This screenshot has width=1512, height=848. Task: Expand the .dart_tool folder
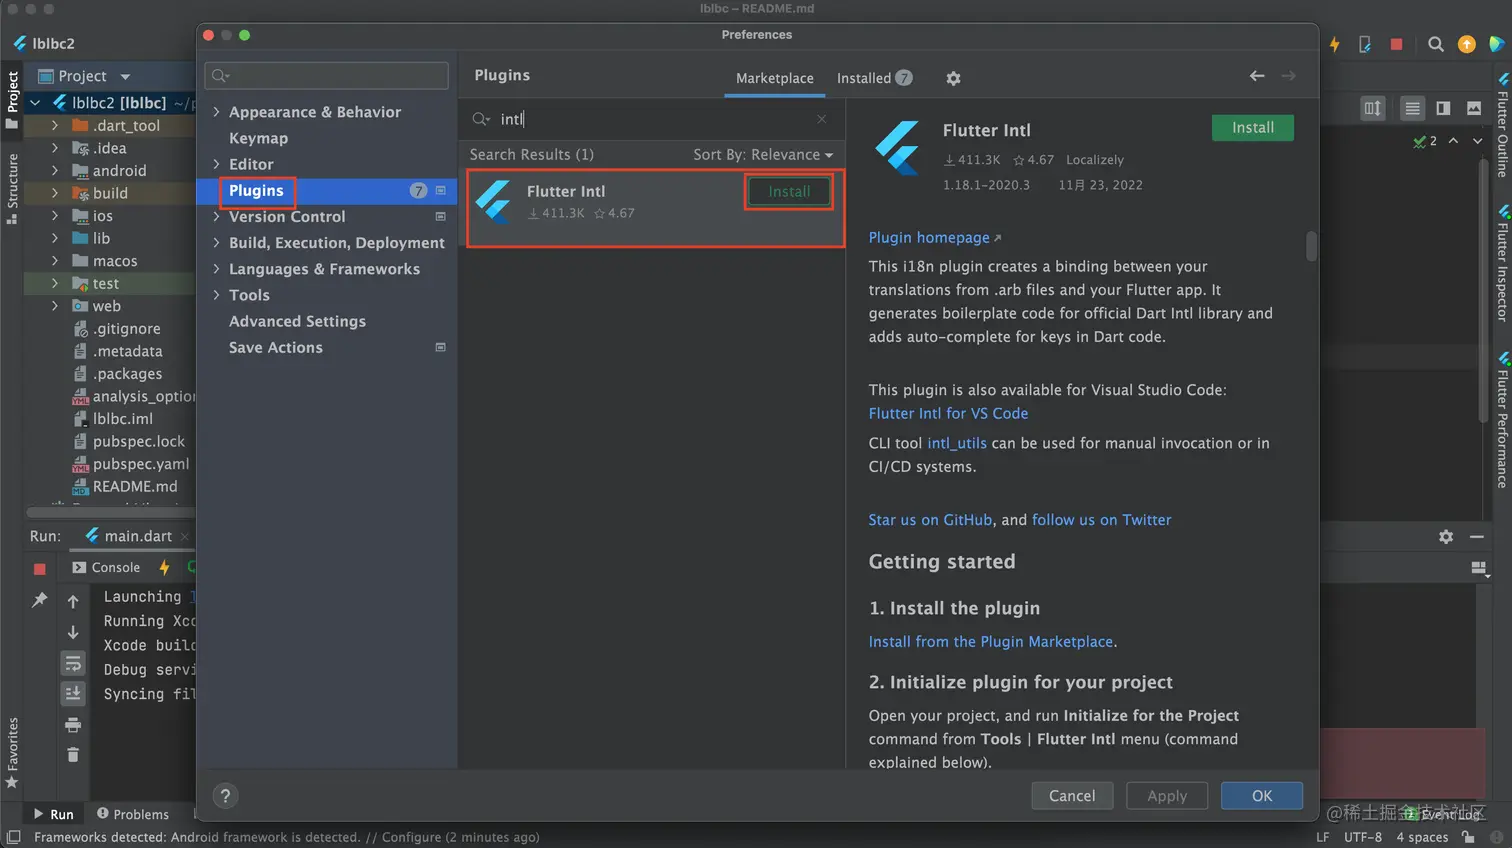55,126
